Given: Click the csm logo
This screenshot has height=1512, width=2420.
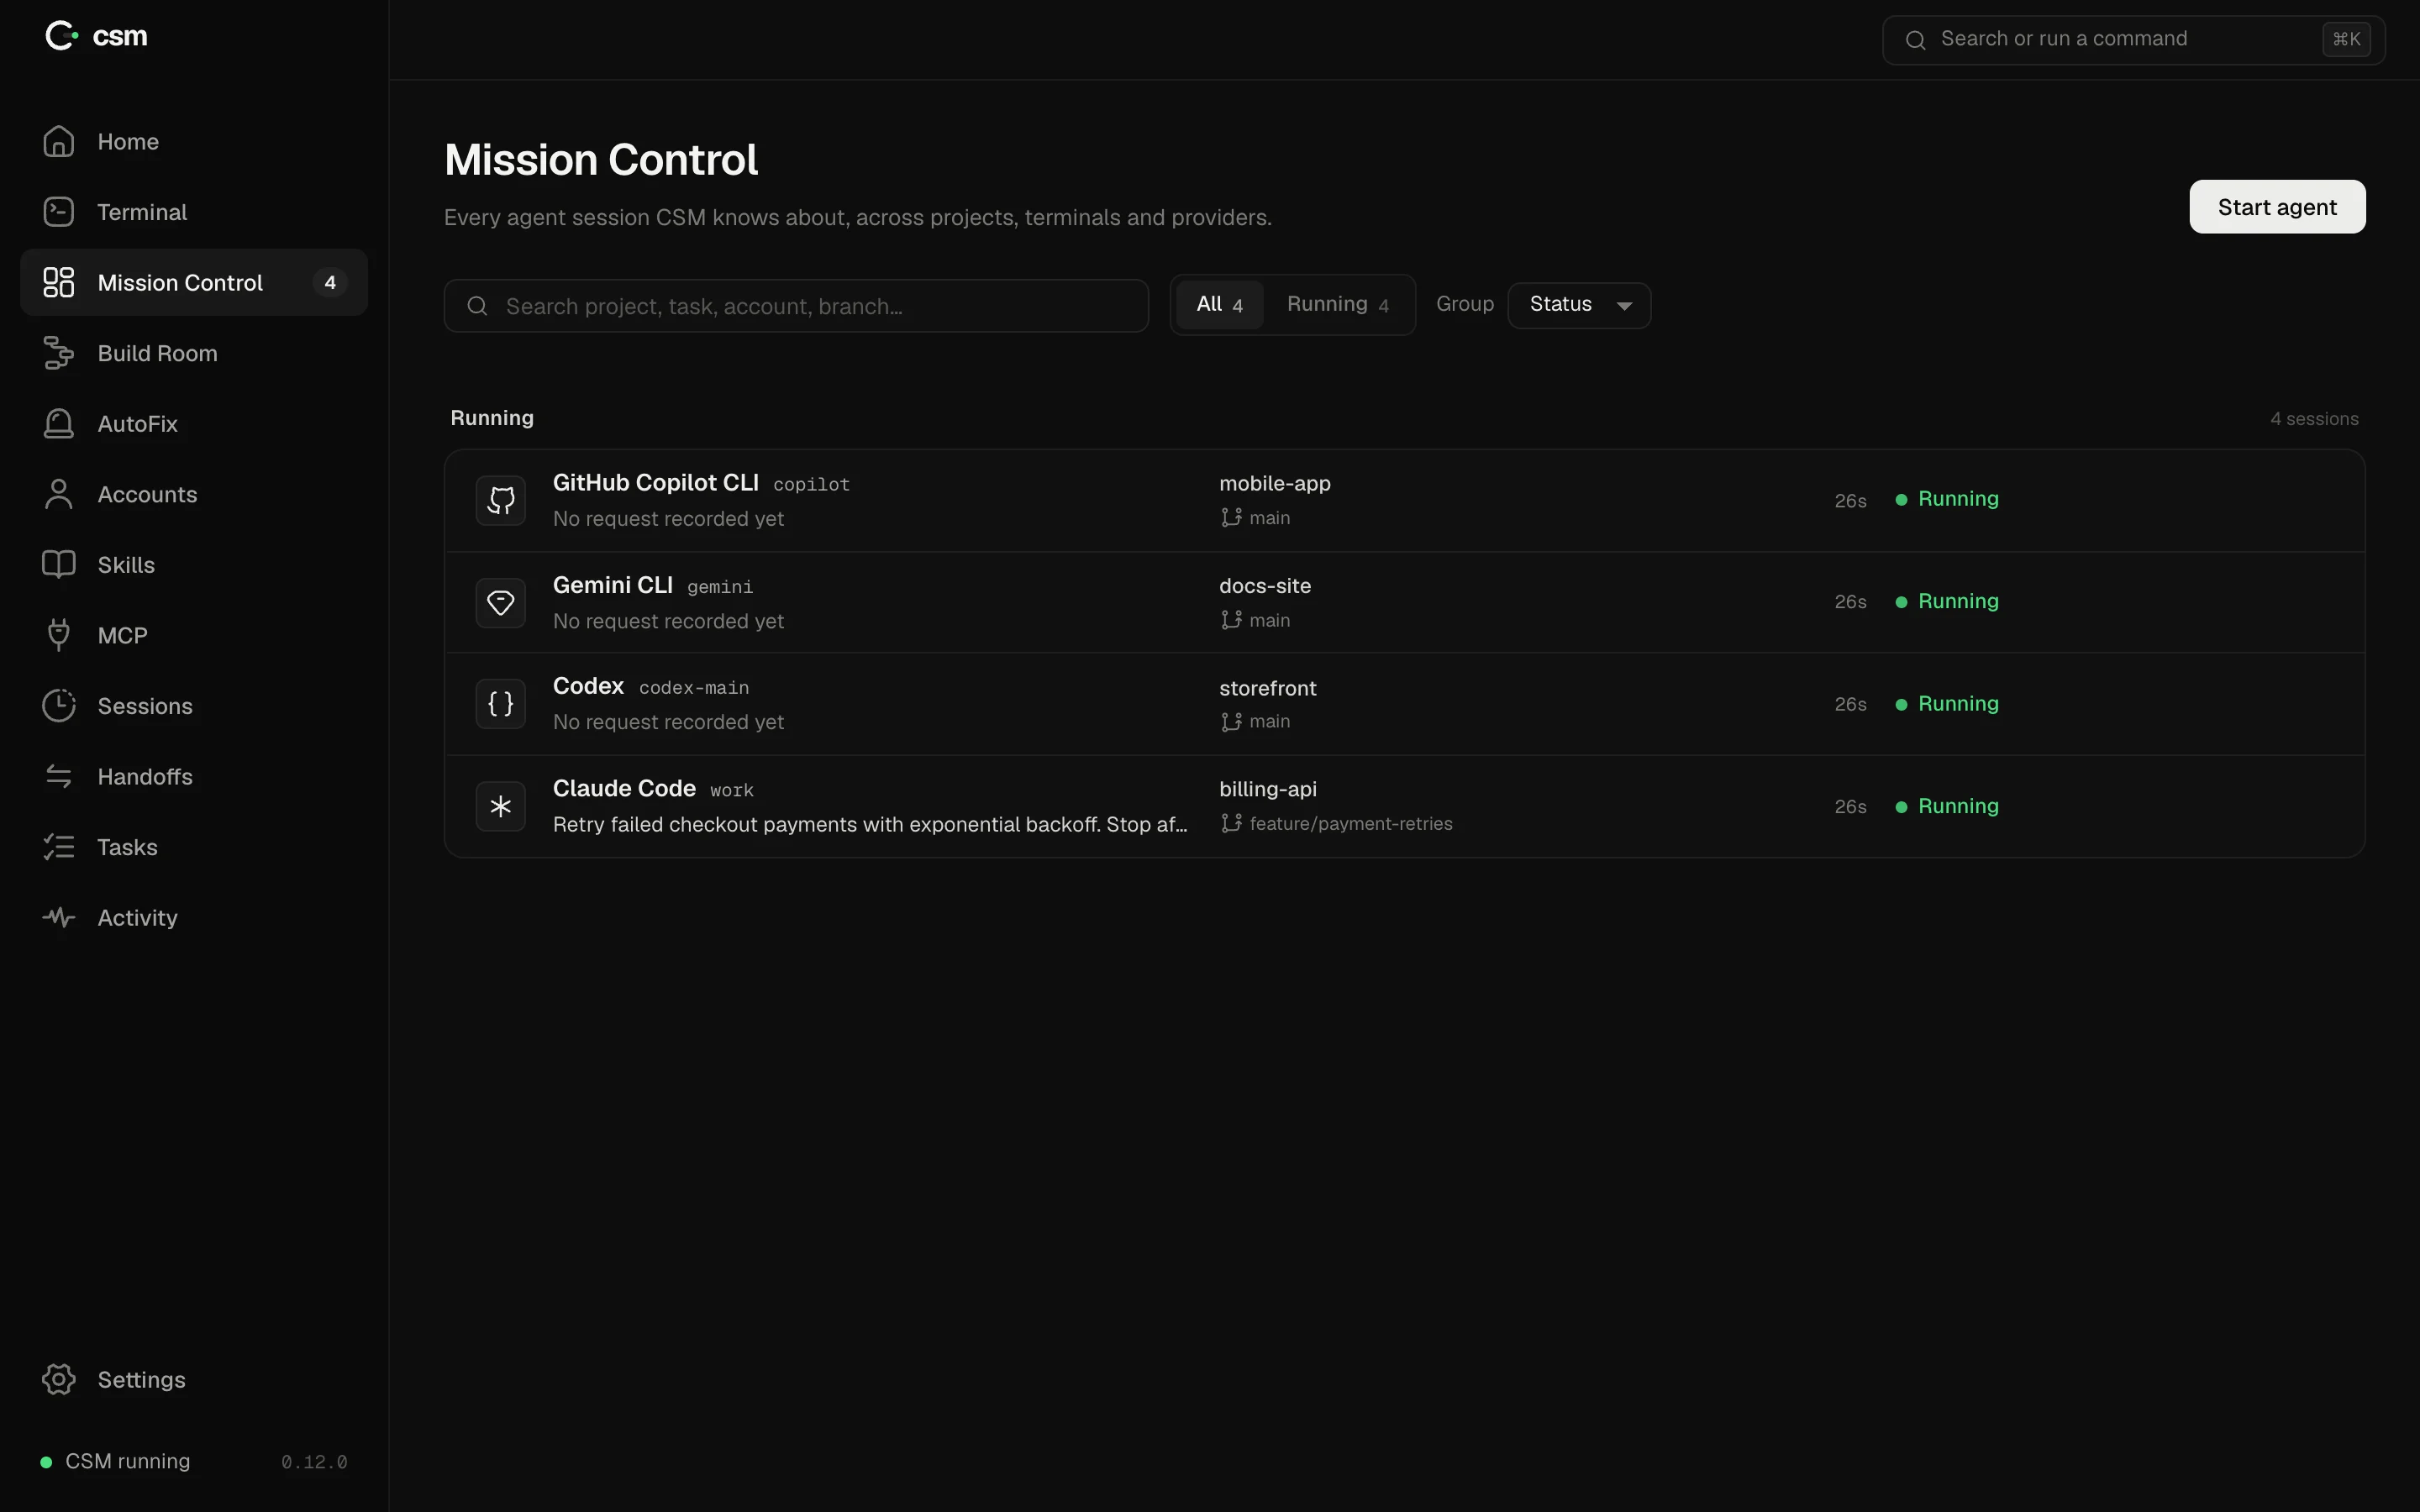Looking at the screenshot, I should pyautogui.click(x=97, y=36).
